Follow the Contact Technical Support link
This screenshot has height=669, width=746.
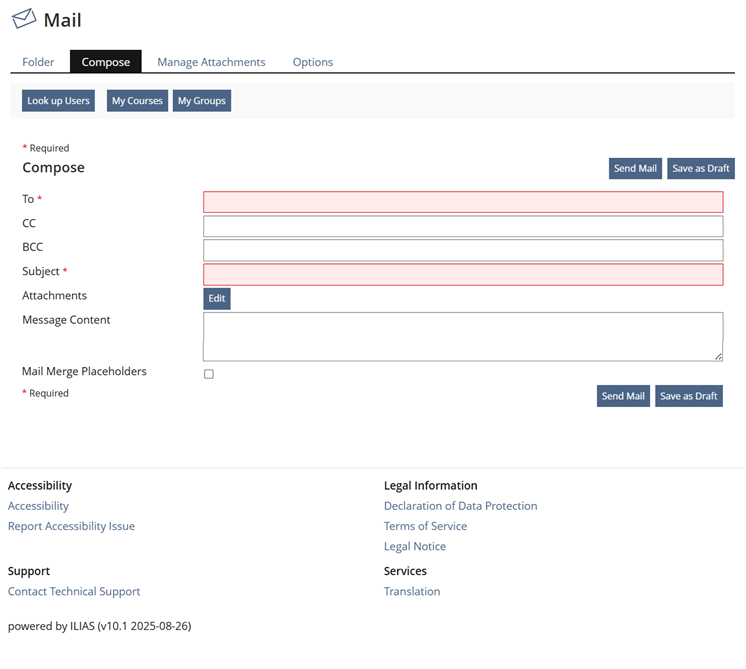point(74,591)
